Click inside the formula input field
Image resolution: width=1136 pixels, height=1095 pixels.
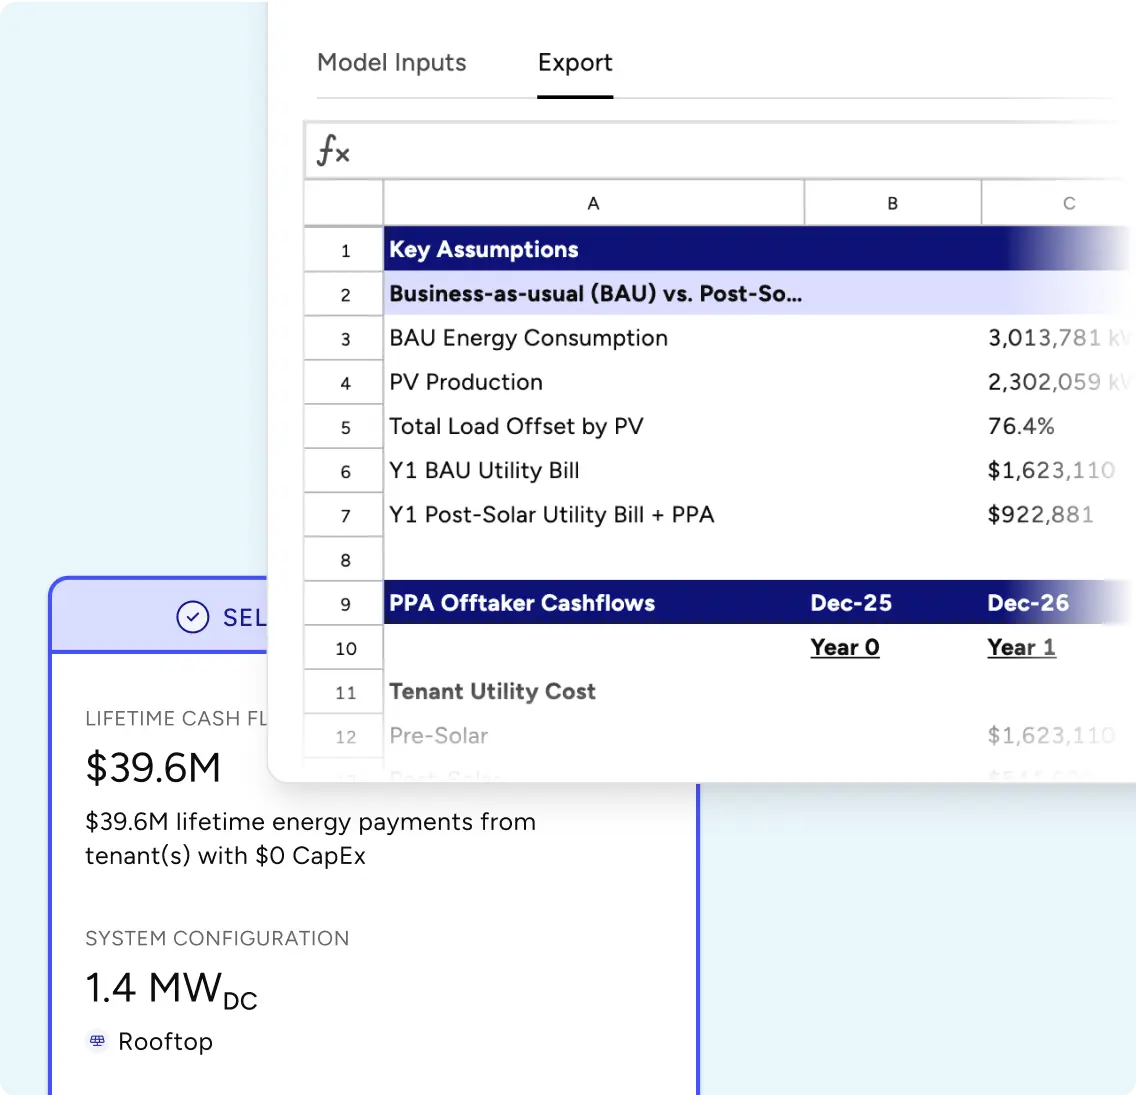tap(700, 151)
